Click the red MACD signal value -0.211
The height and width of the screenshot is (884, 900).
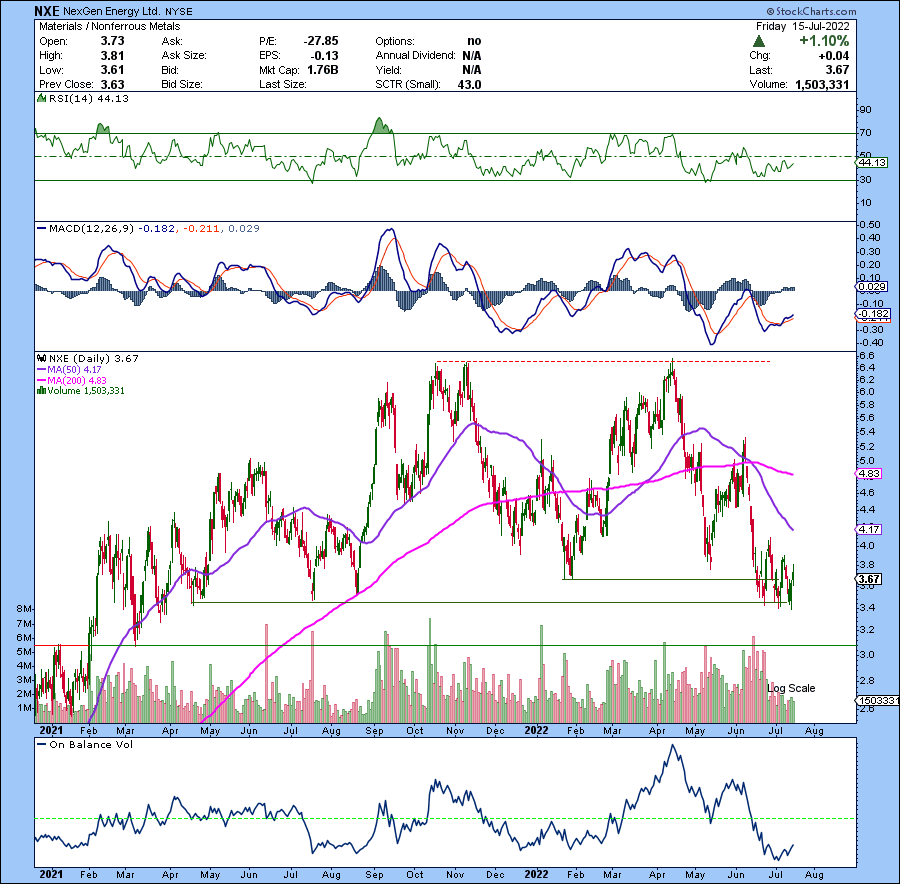[x=201, y=228]
